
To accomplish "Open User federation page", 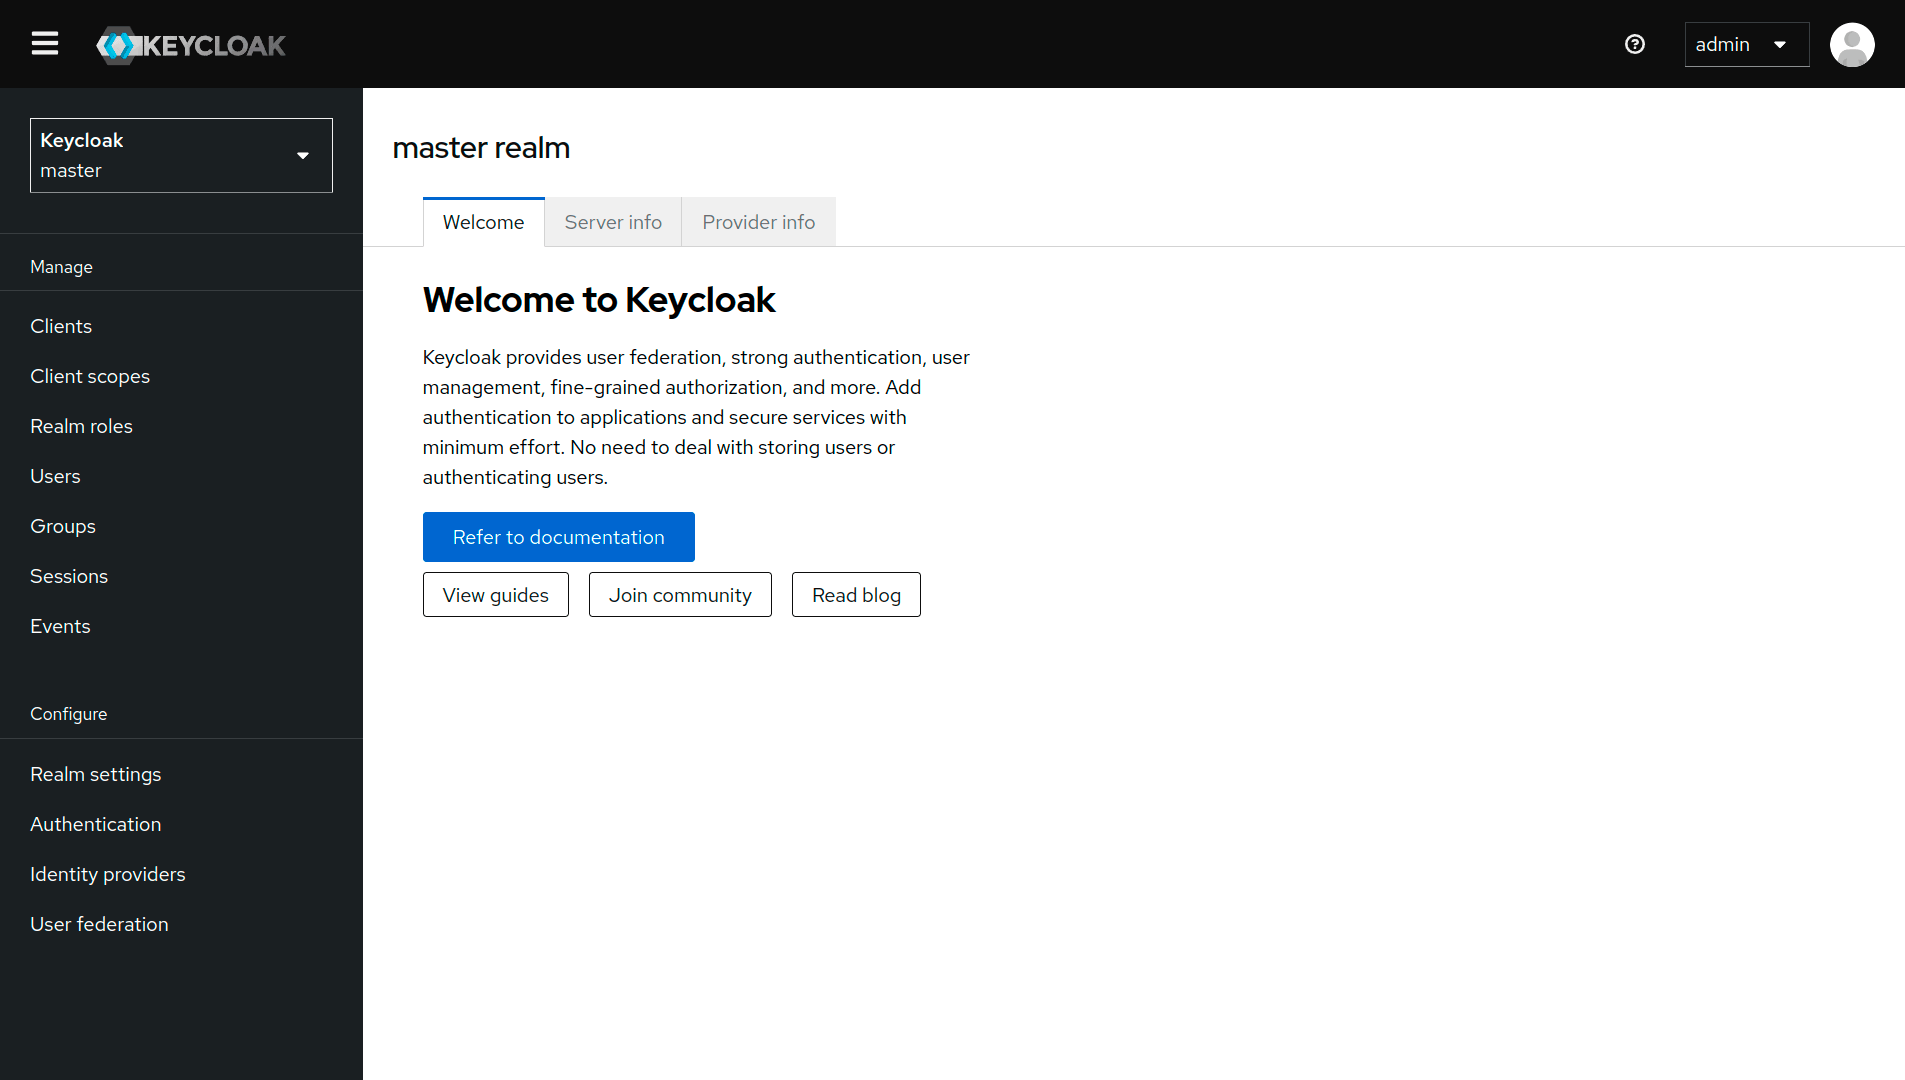I will (99, 924).
